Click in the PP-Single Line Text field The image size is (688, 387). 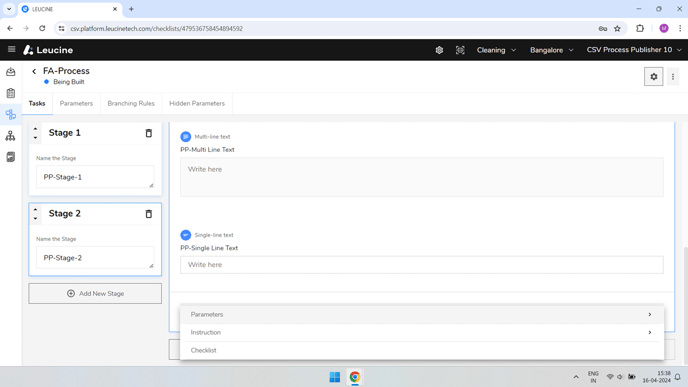[422, 265]
